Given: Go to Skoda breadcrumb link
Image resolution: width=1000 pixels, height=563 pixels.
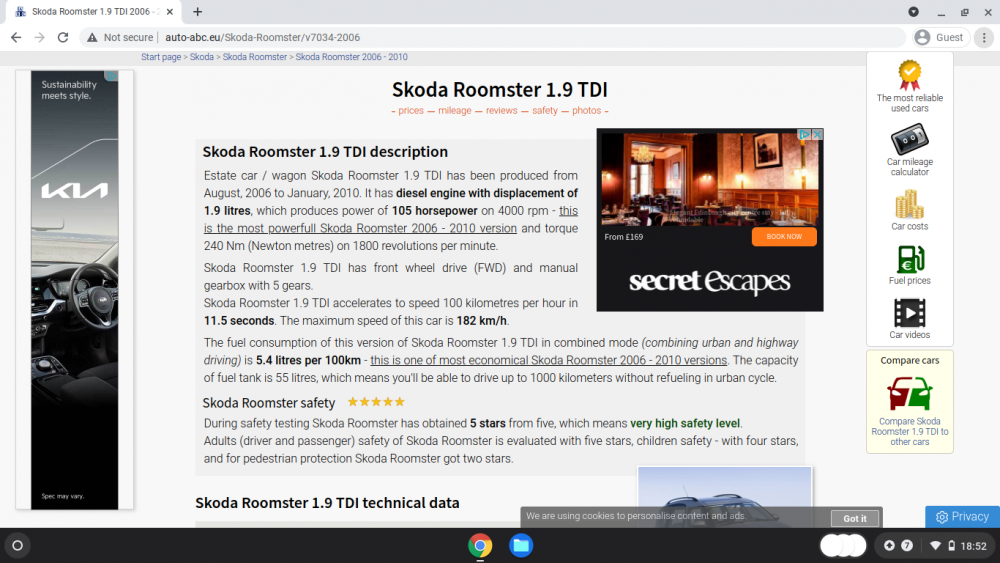Looking at the screenshot, I should [x=202, y=57].
